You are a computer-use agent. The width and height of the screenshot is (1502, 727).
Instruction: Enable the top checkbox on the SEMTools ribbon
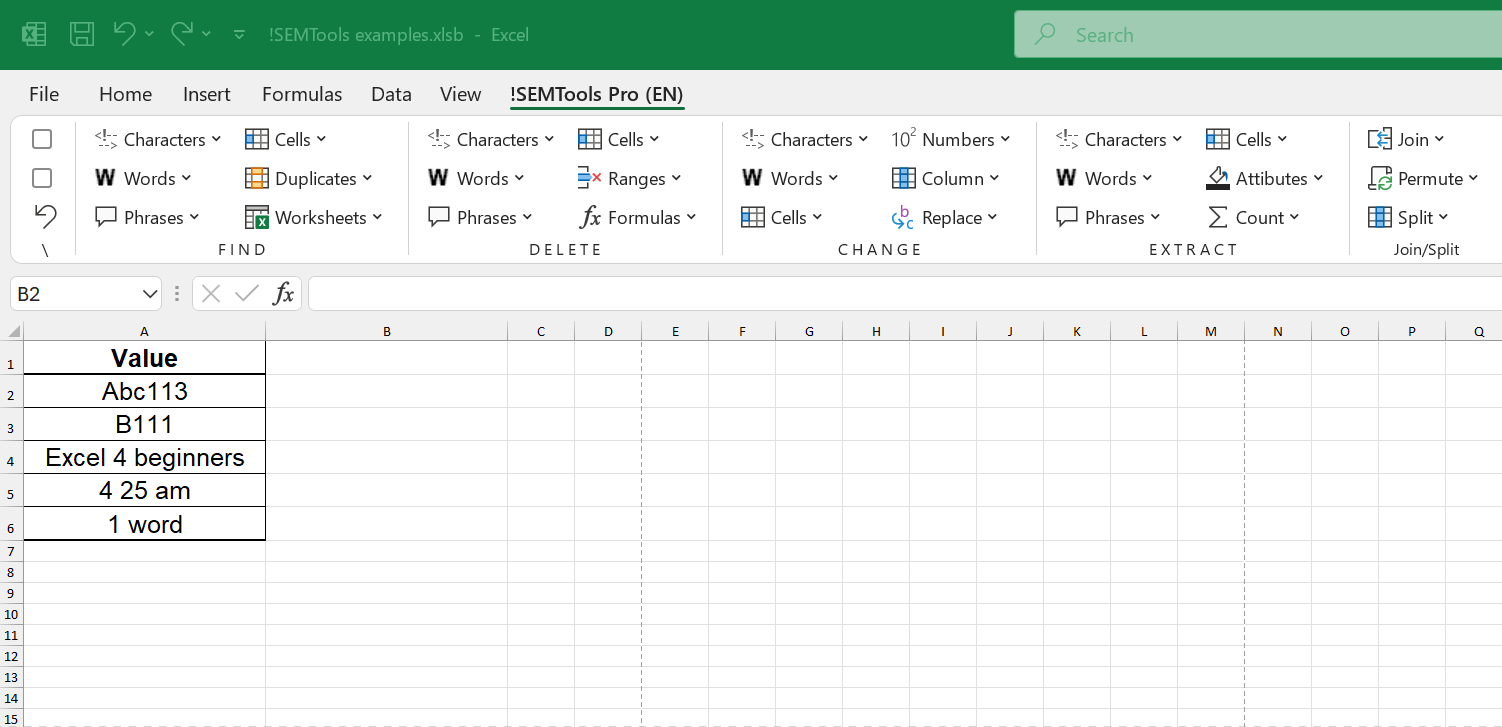[x=41, y=139]
